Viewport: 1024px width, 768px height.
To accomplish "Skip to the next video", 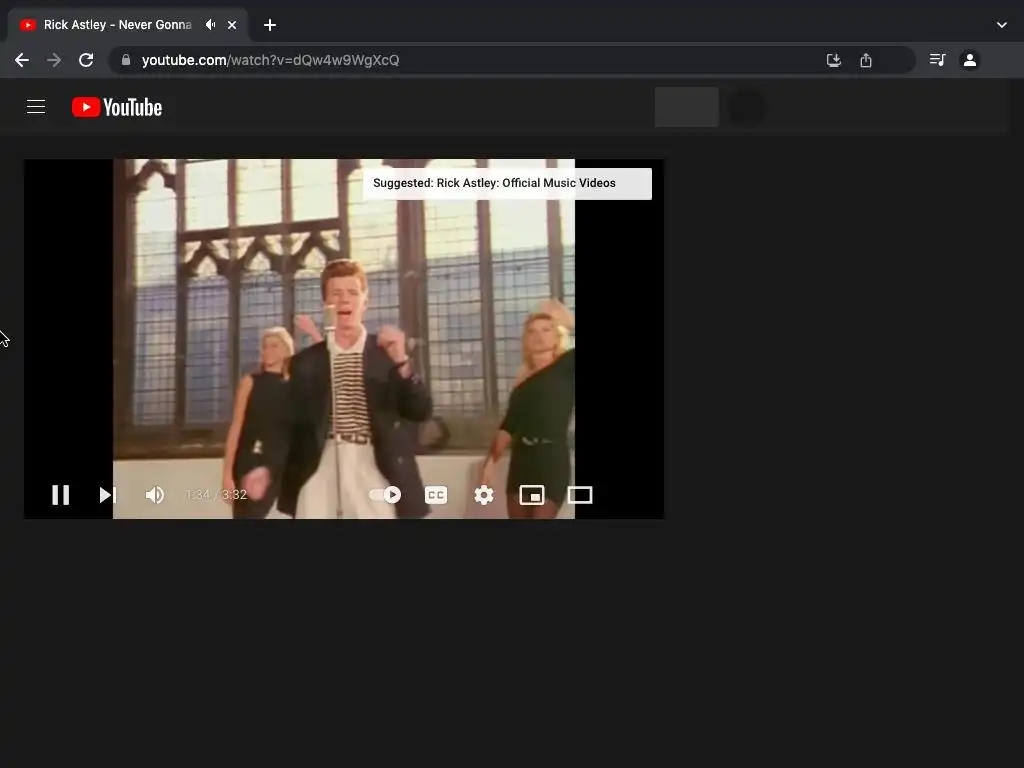I will tap(108, 495).
